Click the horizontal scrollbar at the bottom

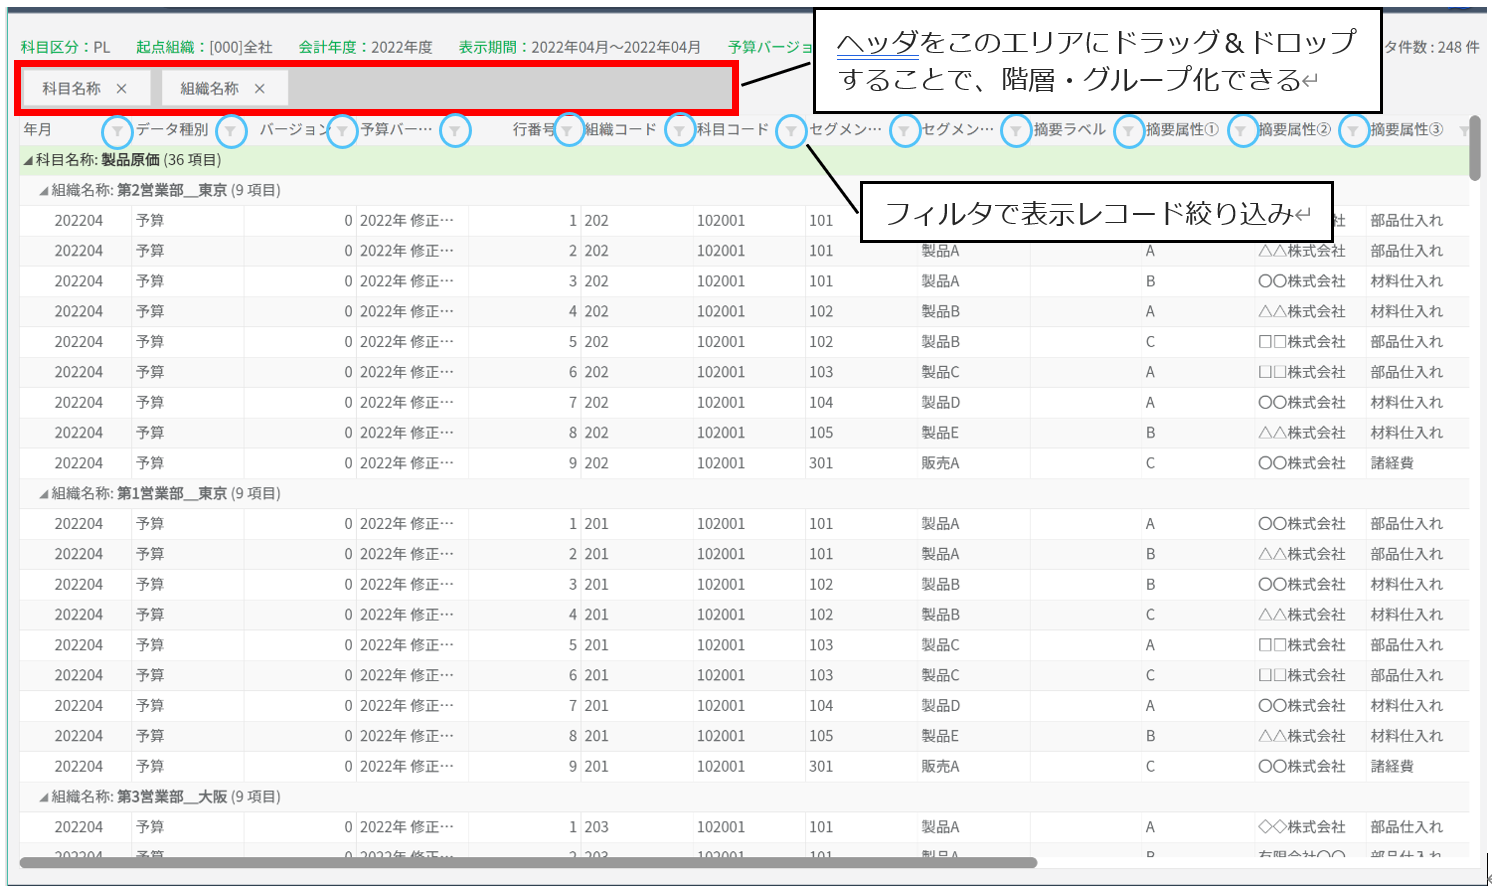coord(528,862)
